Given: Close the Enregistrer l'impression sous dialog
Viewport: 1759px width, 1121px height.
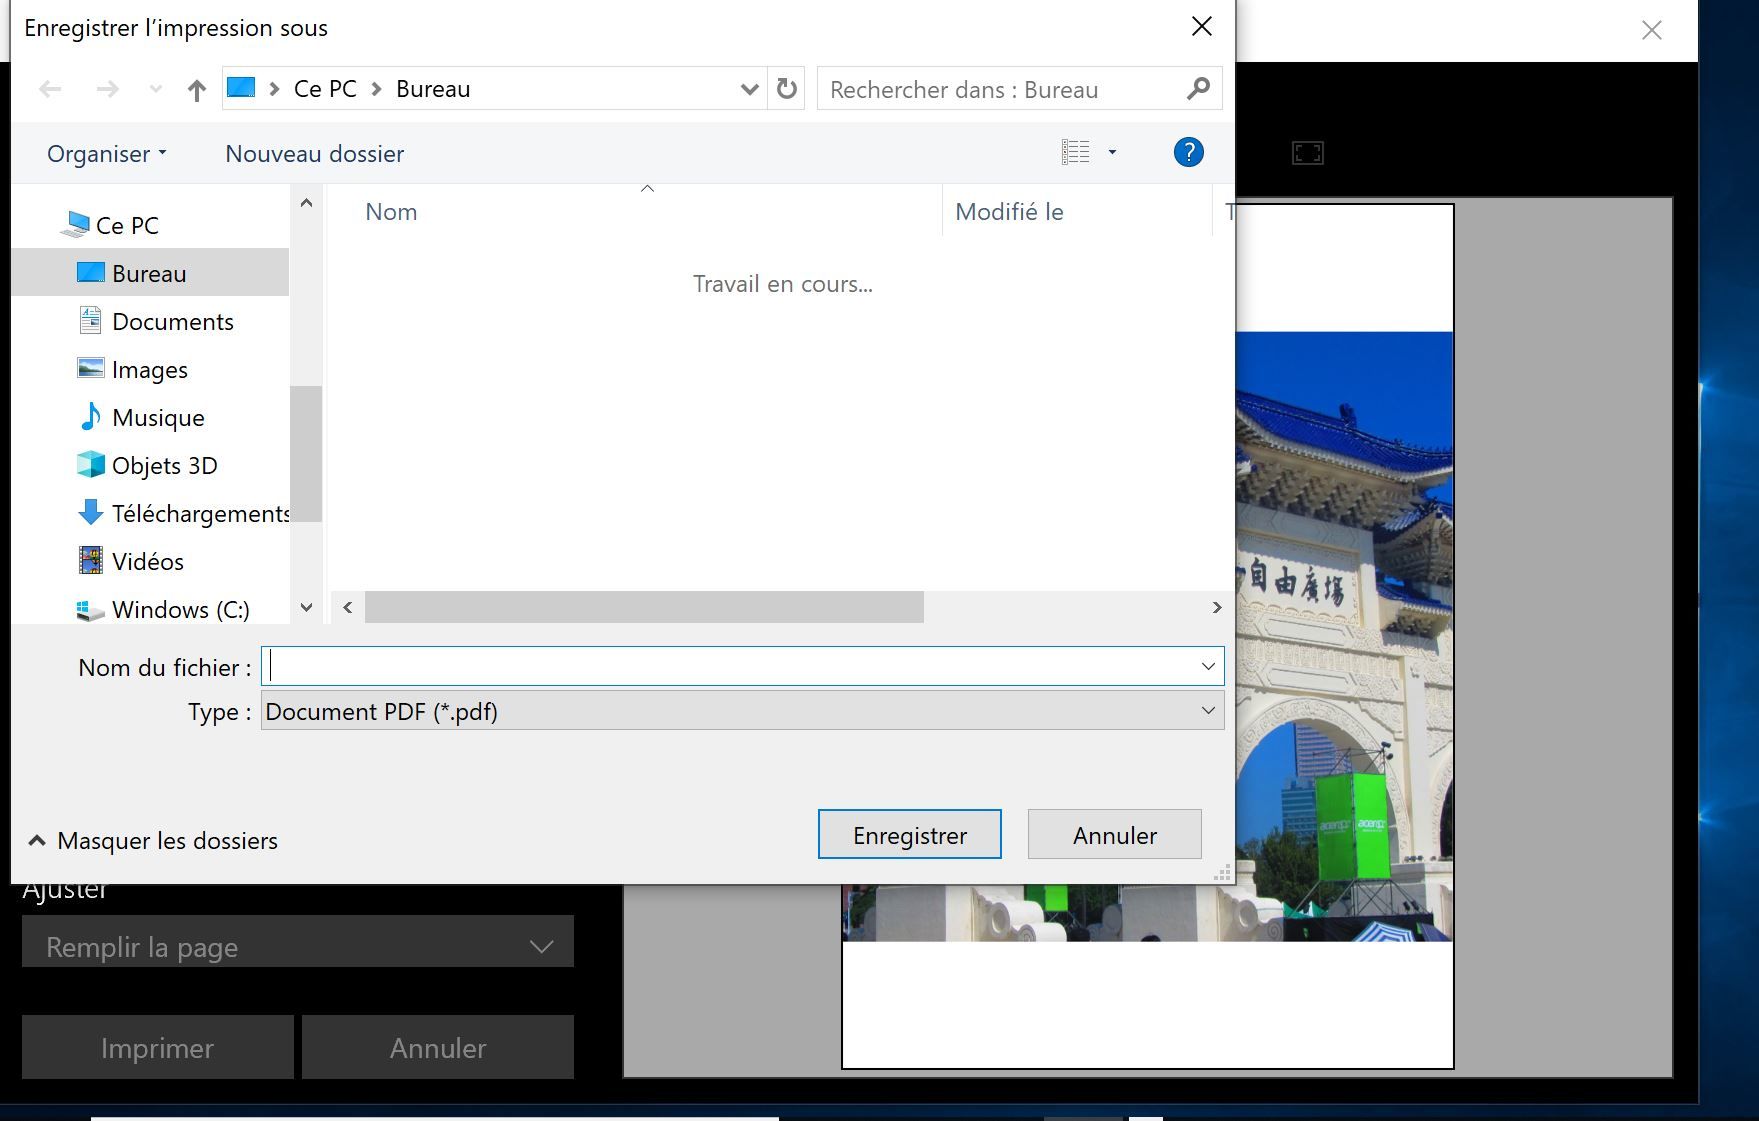Looking at the screenshot, I should pos(1202,27).
